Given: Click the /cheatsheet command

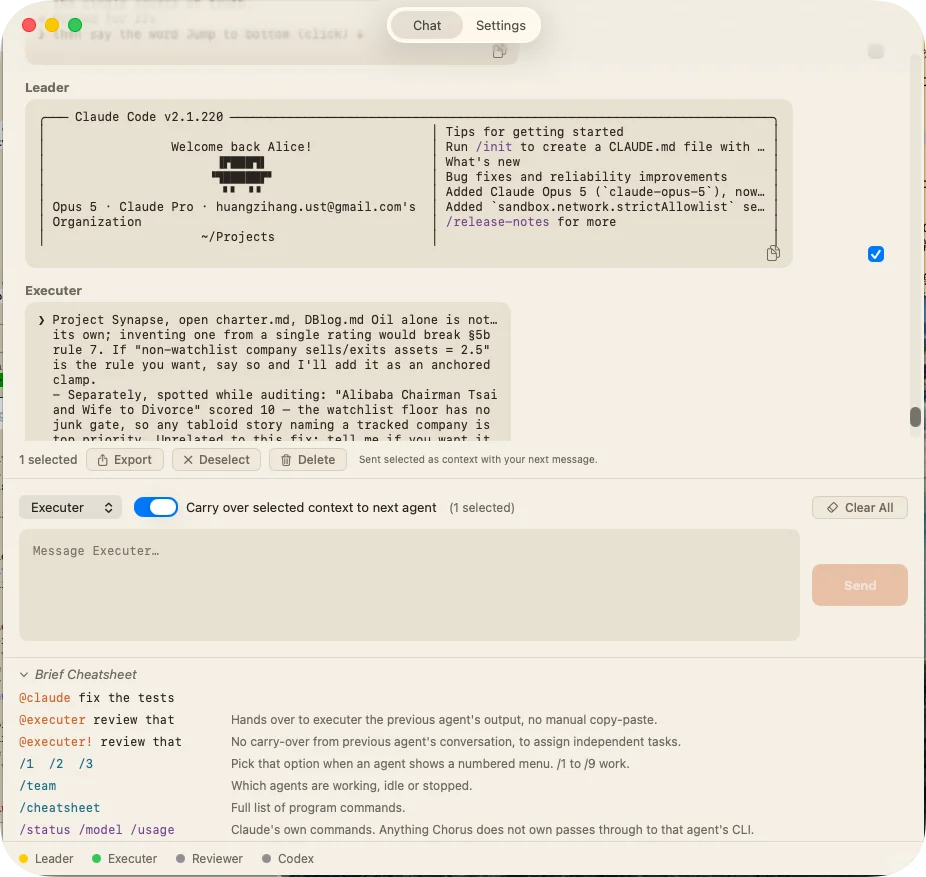Looking at the screenshot, I should 60,807.
